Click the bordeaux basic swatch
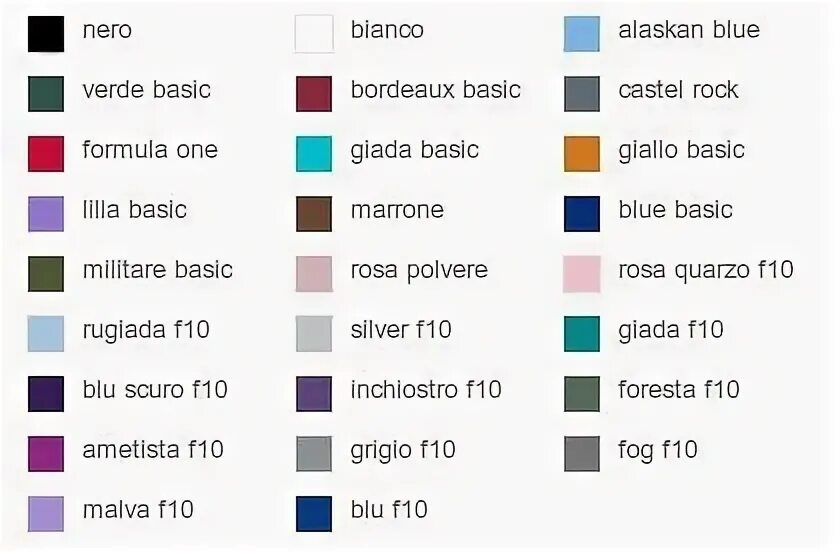The width and height of the screenshot is (840, 552). click(x=314, y=94)
